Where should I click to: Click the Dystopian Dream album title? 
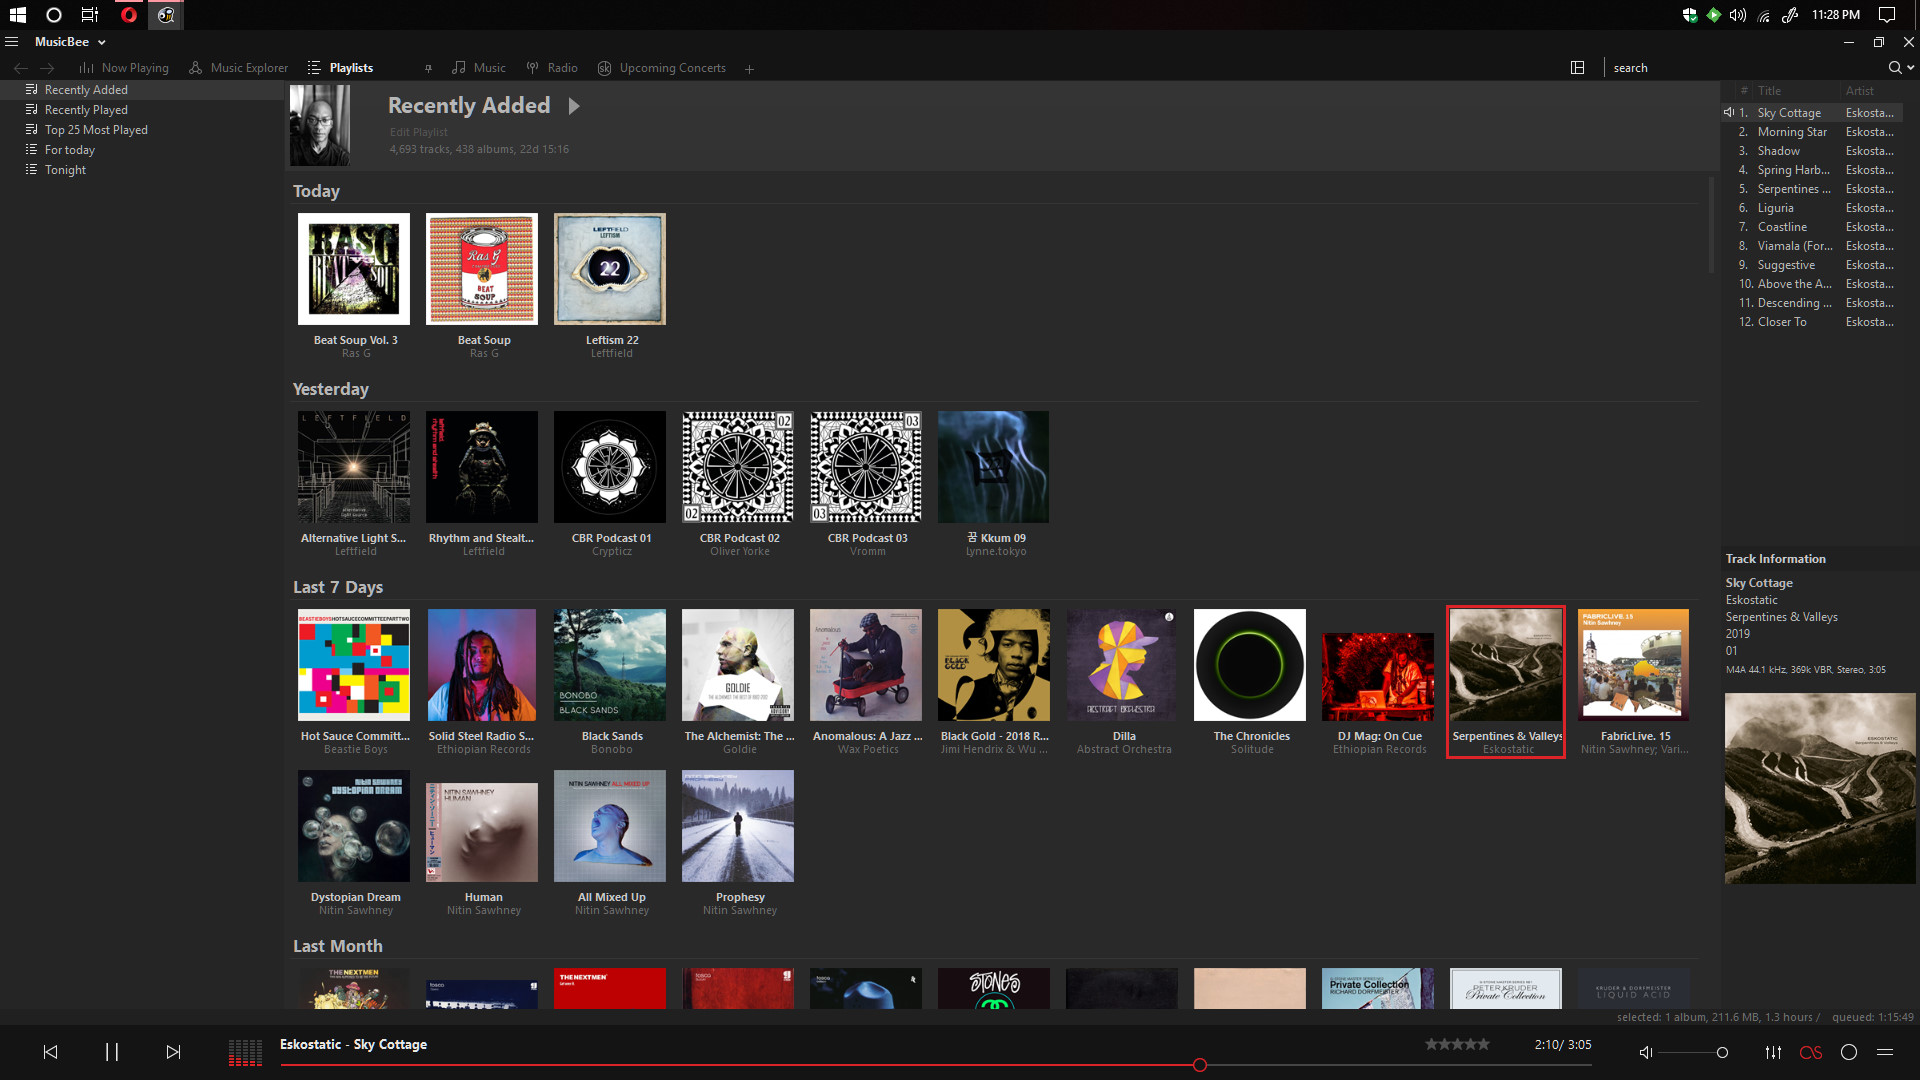[x=355, y=897]
